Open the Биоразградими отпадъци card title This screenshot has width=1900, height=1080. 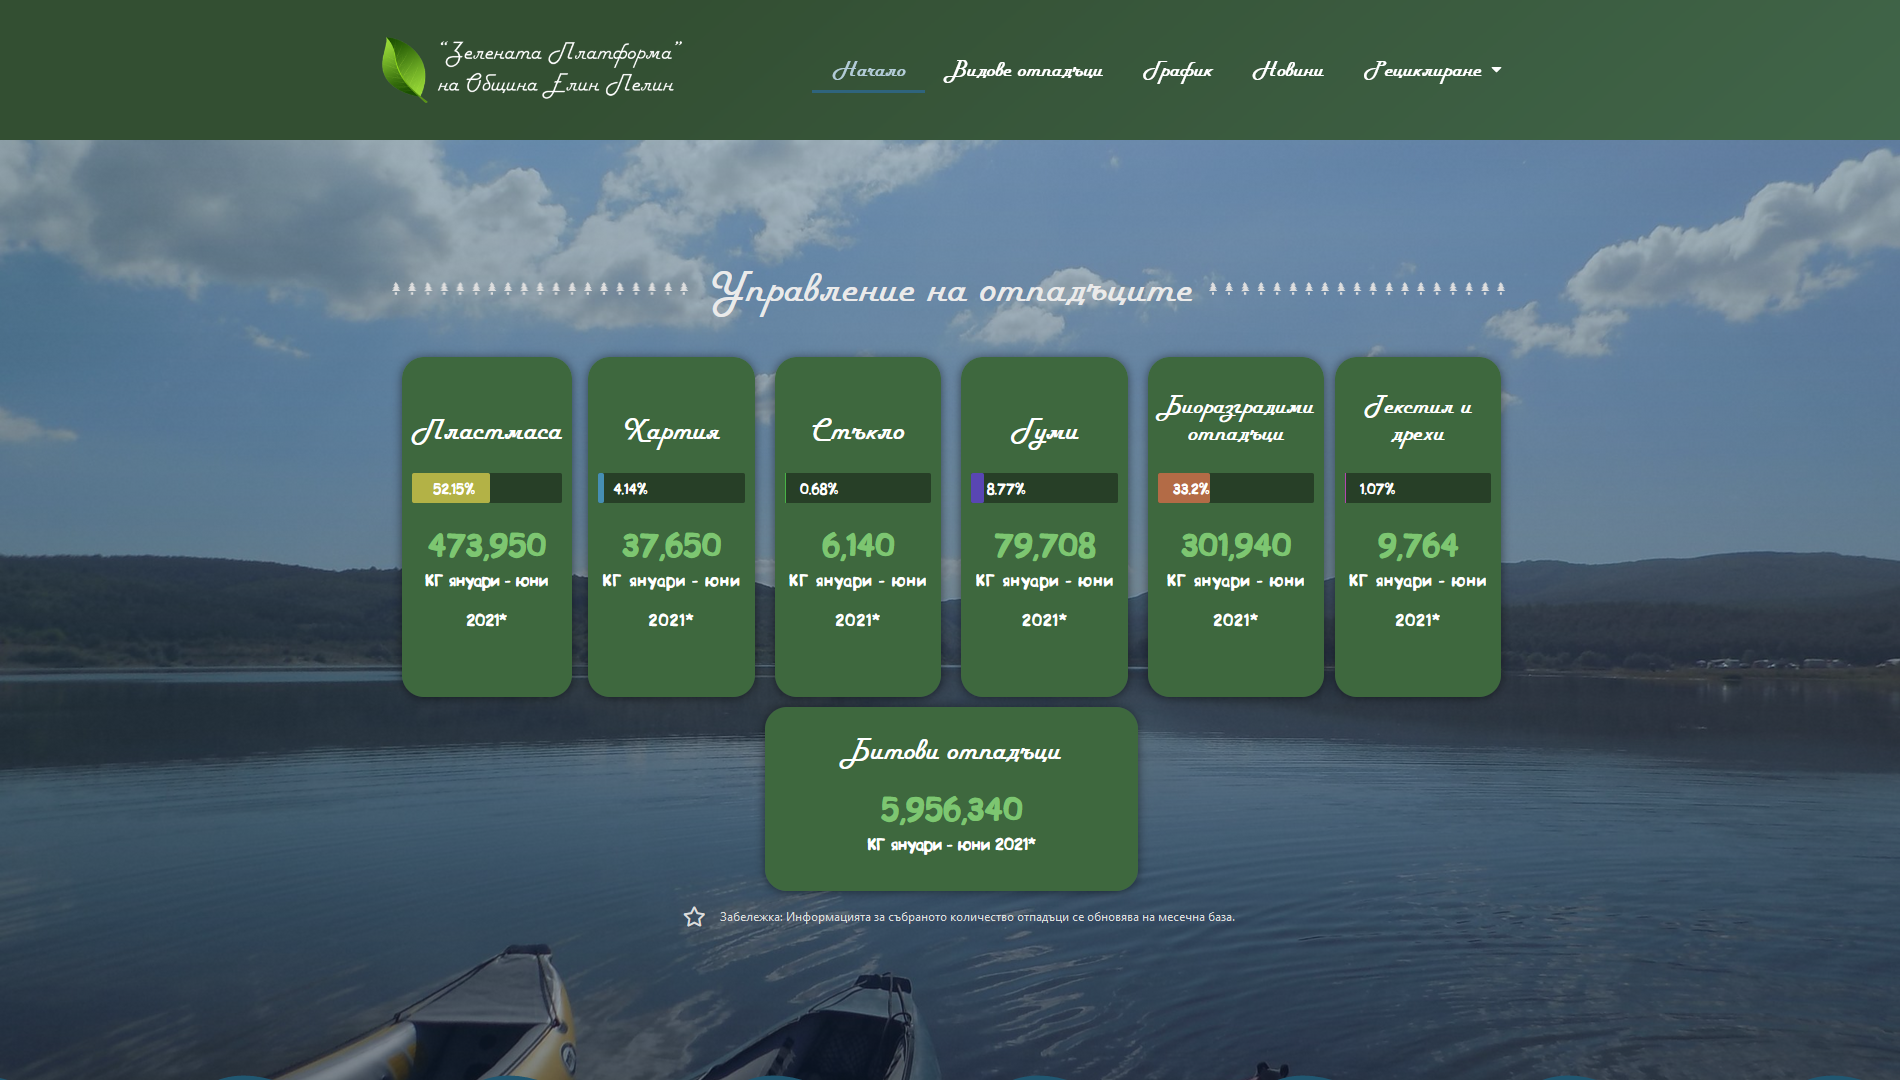(1235, 420)
